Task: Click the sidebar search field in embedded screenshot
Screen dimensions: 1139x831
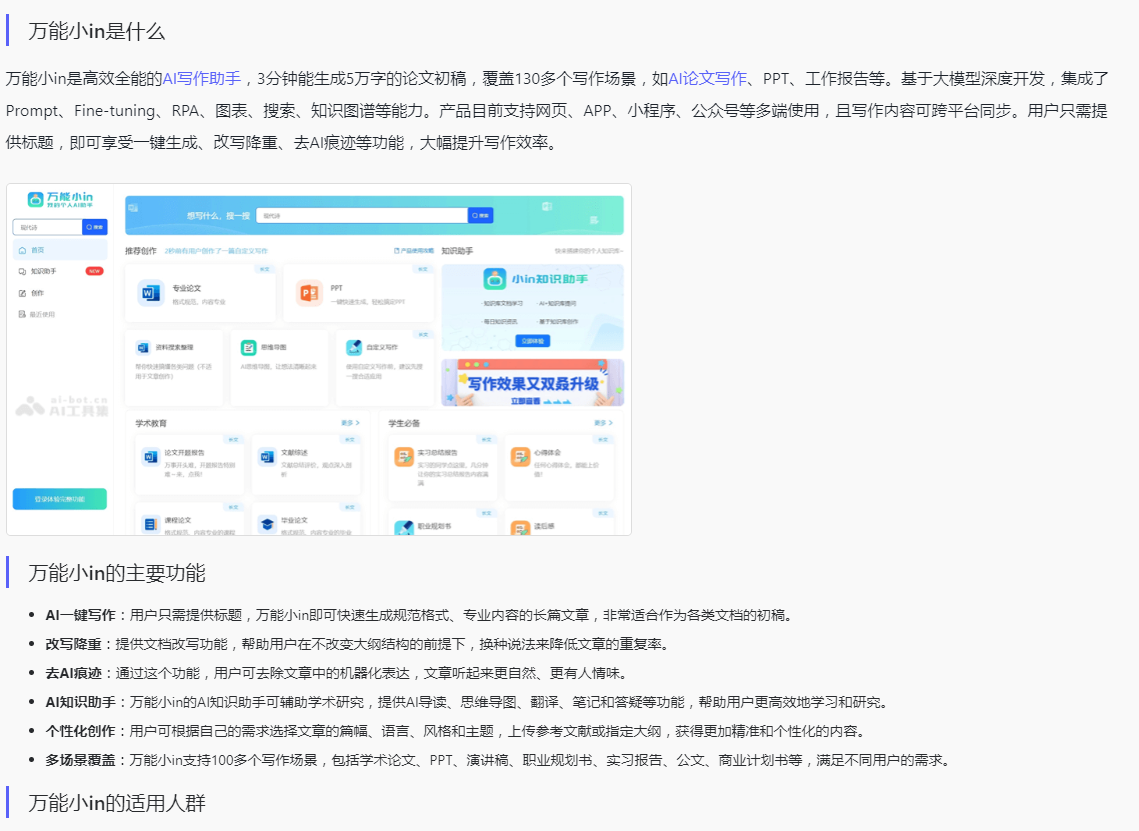Action: pos(47,227)
